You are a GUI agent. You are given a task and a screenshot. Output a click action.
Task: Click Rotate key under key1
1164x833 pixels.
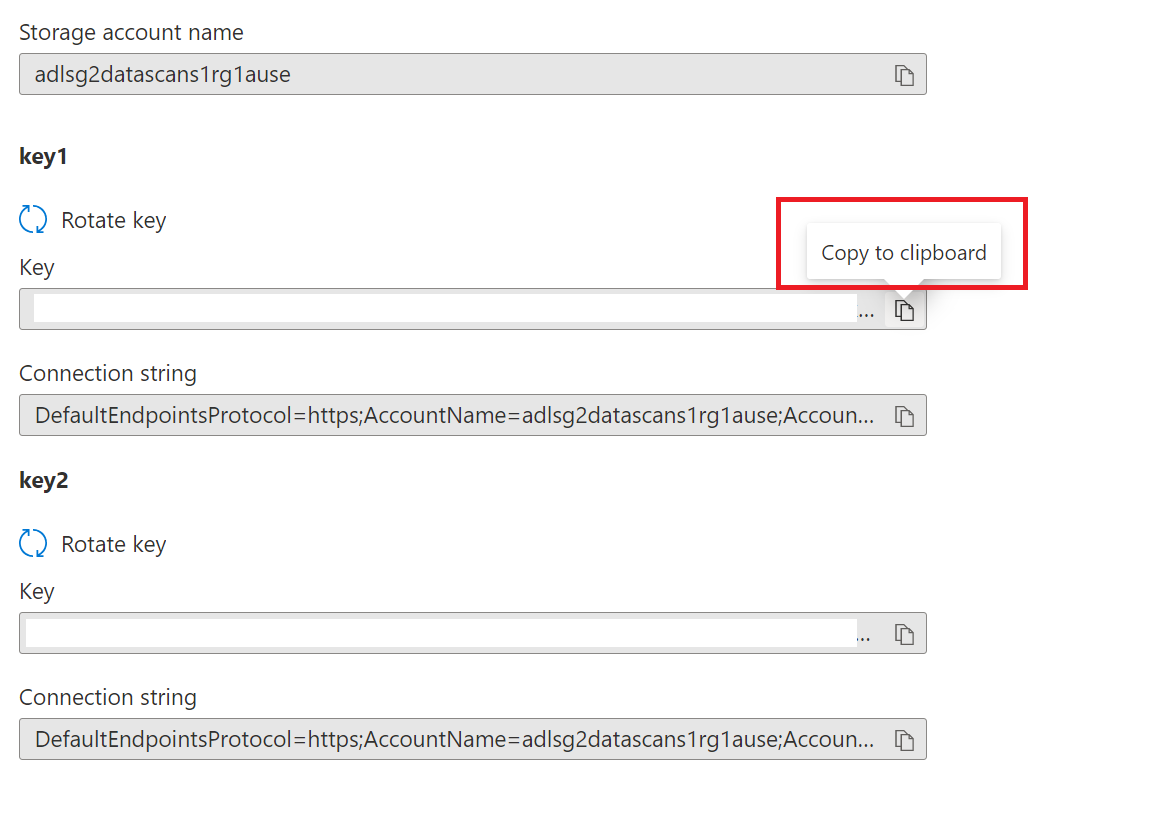pyautogui.click(x=114, y=220)
